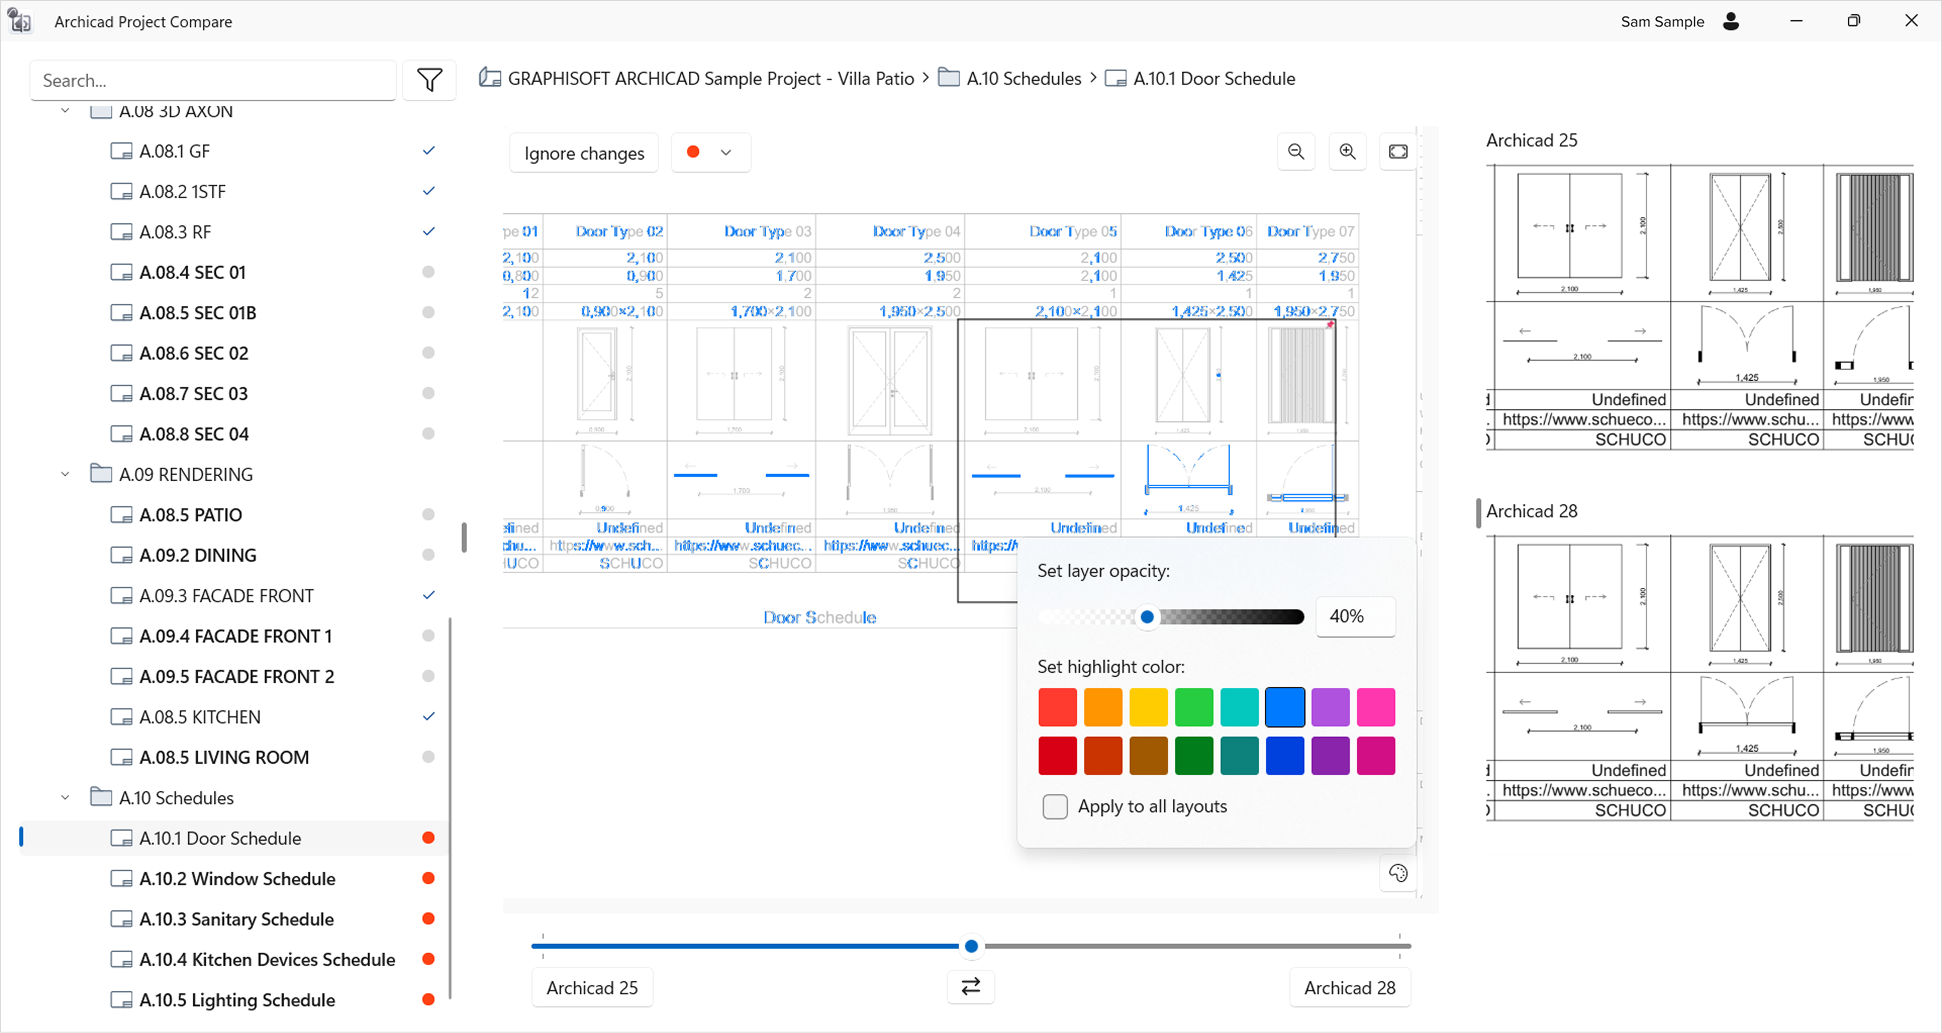Zoom out of the comparison view
Viewport: 1942px width, 1033px height.
1296,152
